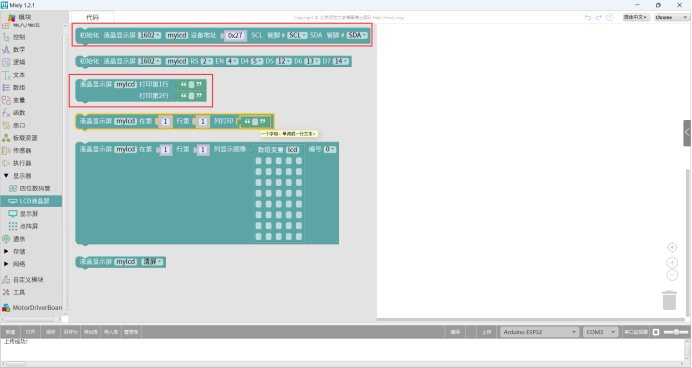Open the help question mark icon
The height and width of the screenshot is (368, 692).
click(609, 17)
